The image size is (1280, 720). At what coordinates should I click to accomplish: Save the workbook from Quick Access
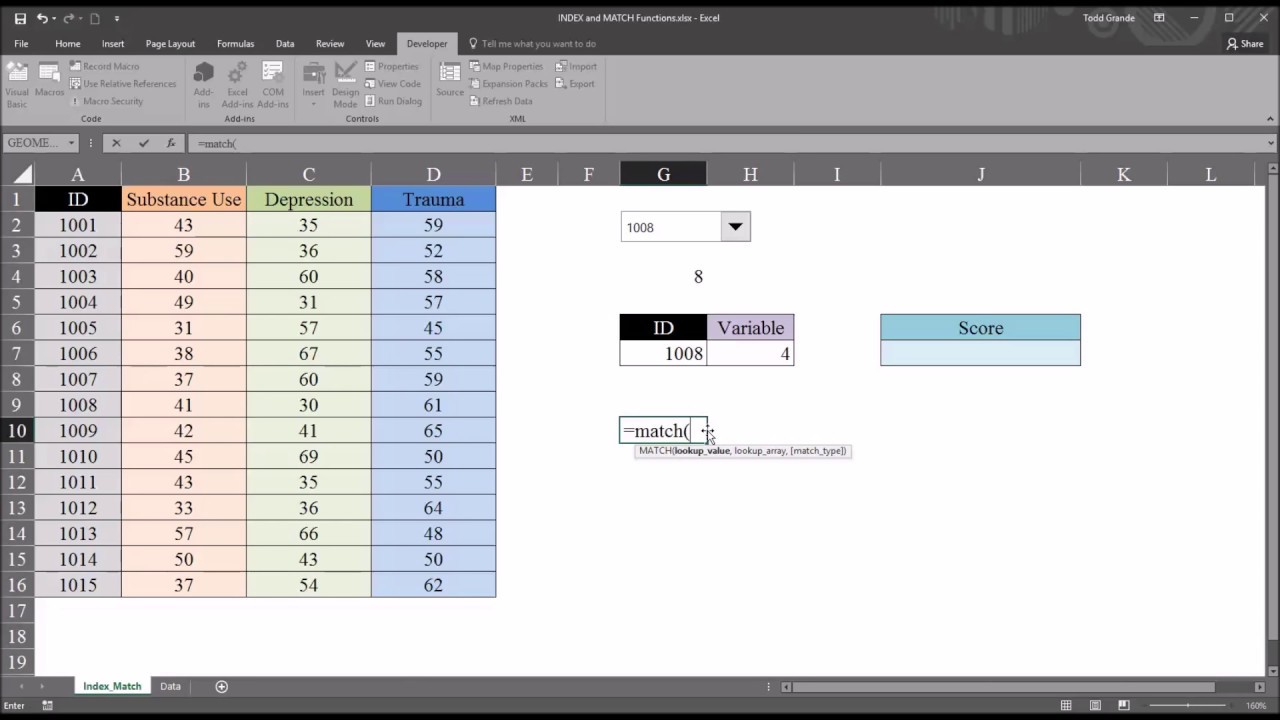(x=20, y=18)
